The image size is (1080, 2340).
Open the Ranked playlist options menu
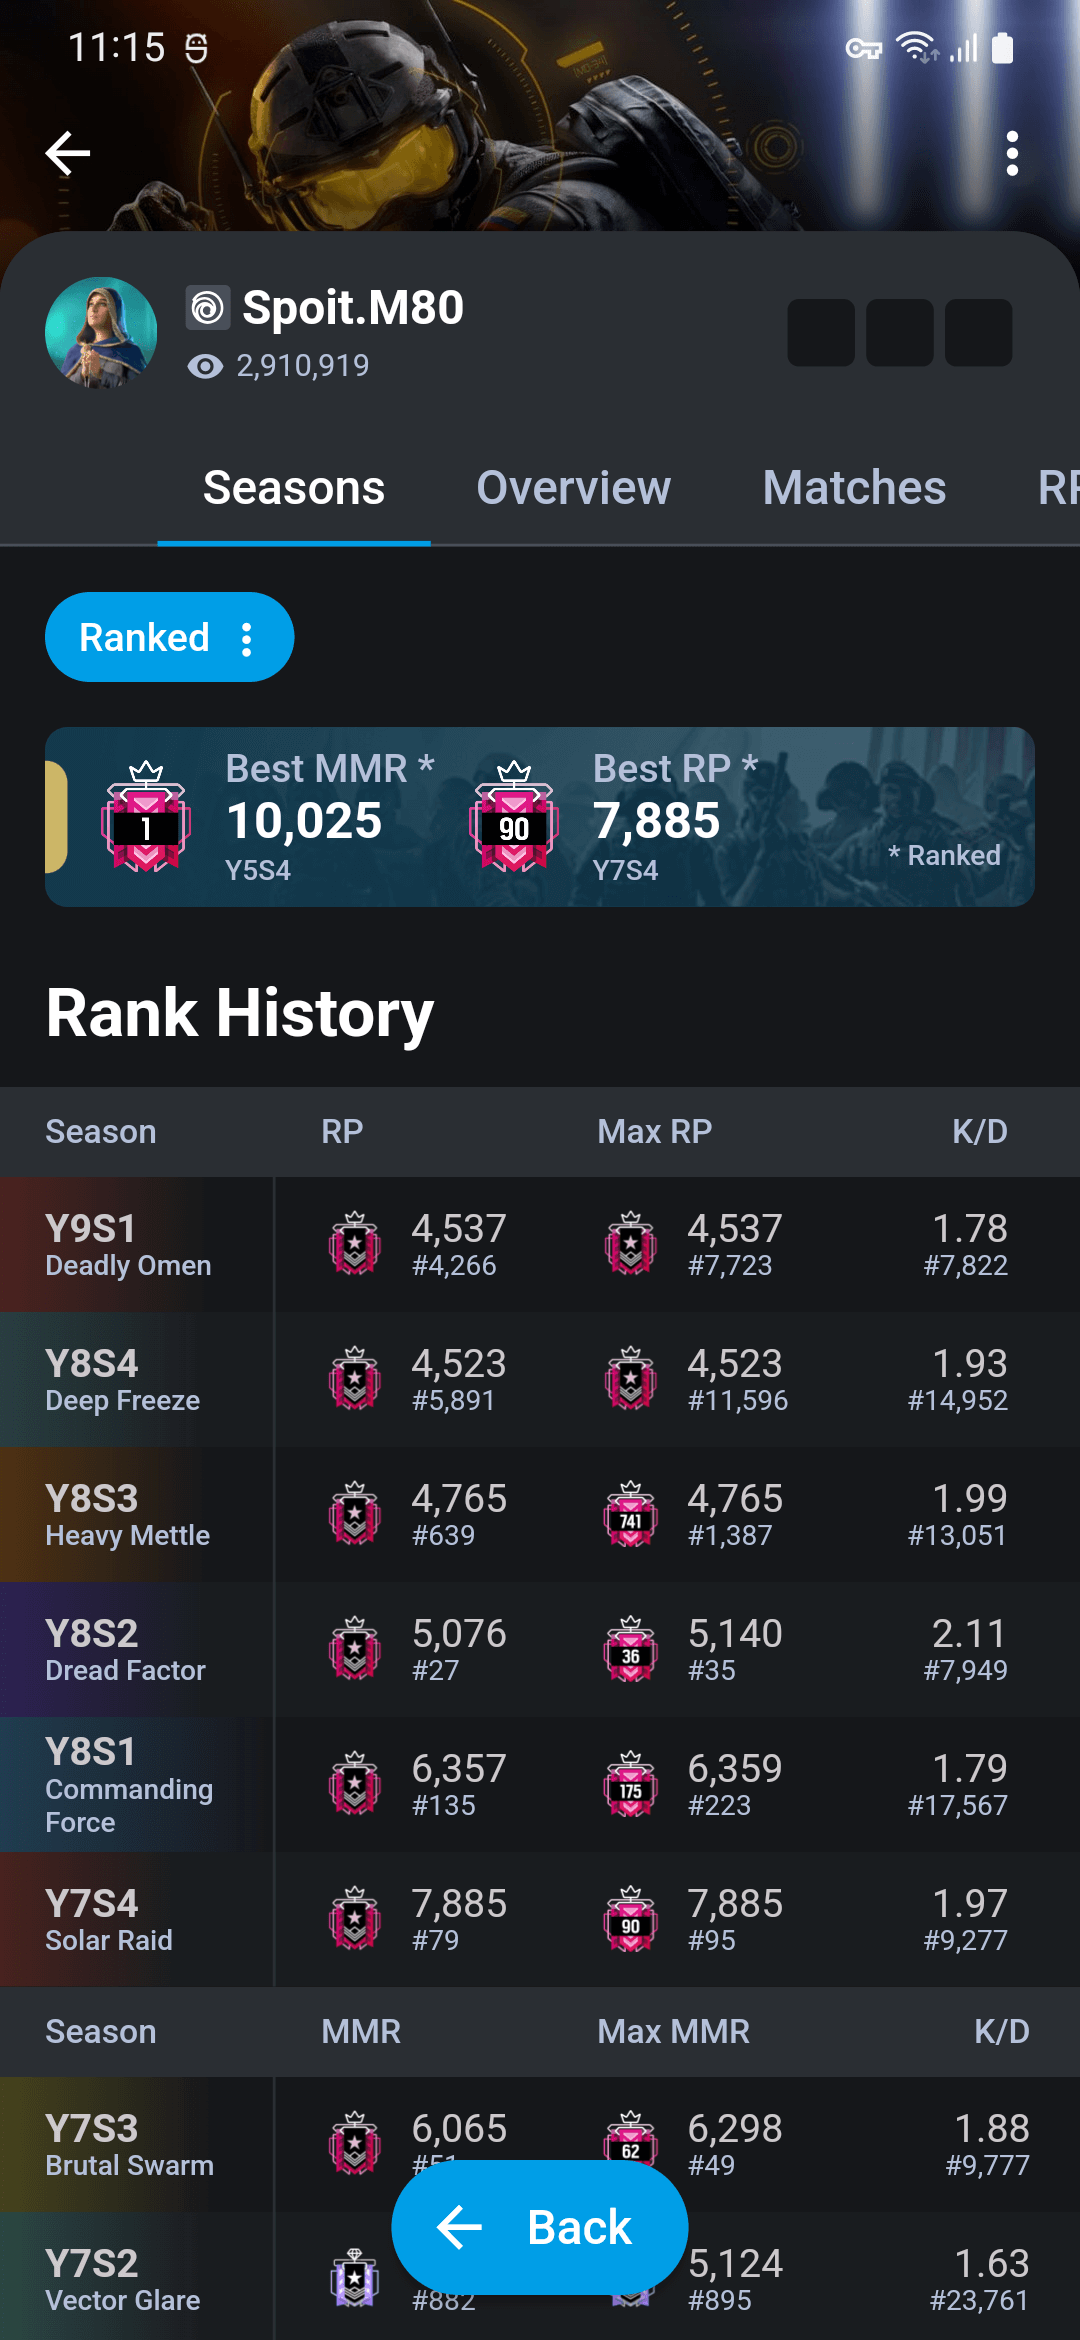point(246,637)
